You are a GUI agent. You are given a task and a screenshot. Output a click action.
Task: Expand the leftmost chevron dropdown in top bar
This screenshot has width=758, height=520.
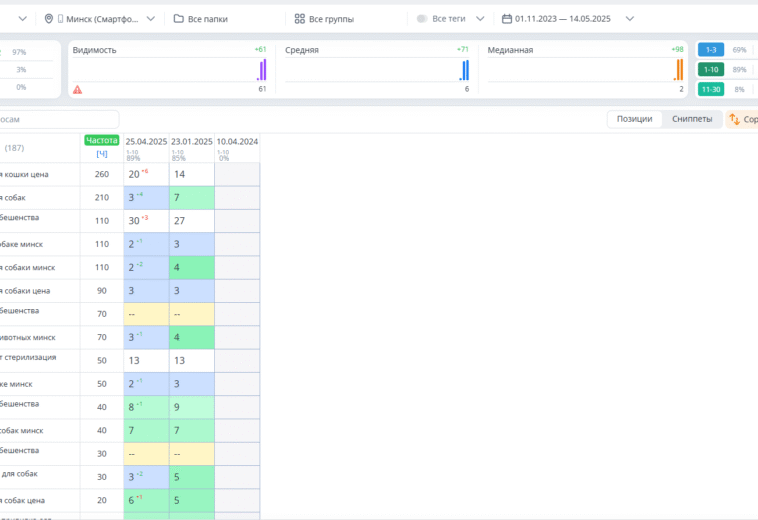(x=23, y=19)
